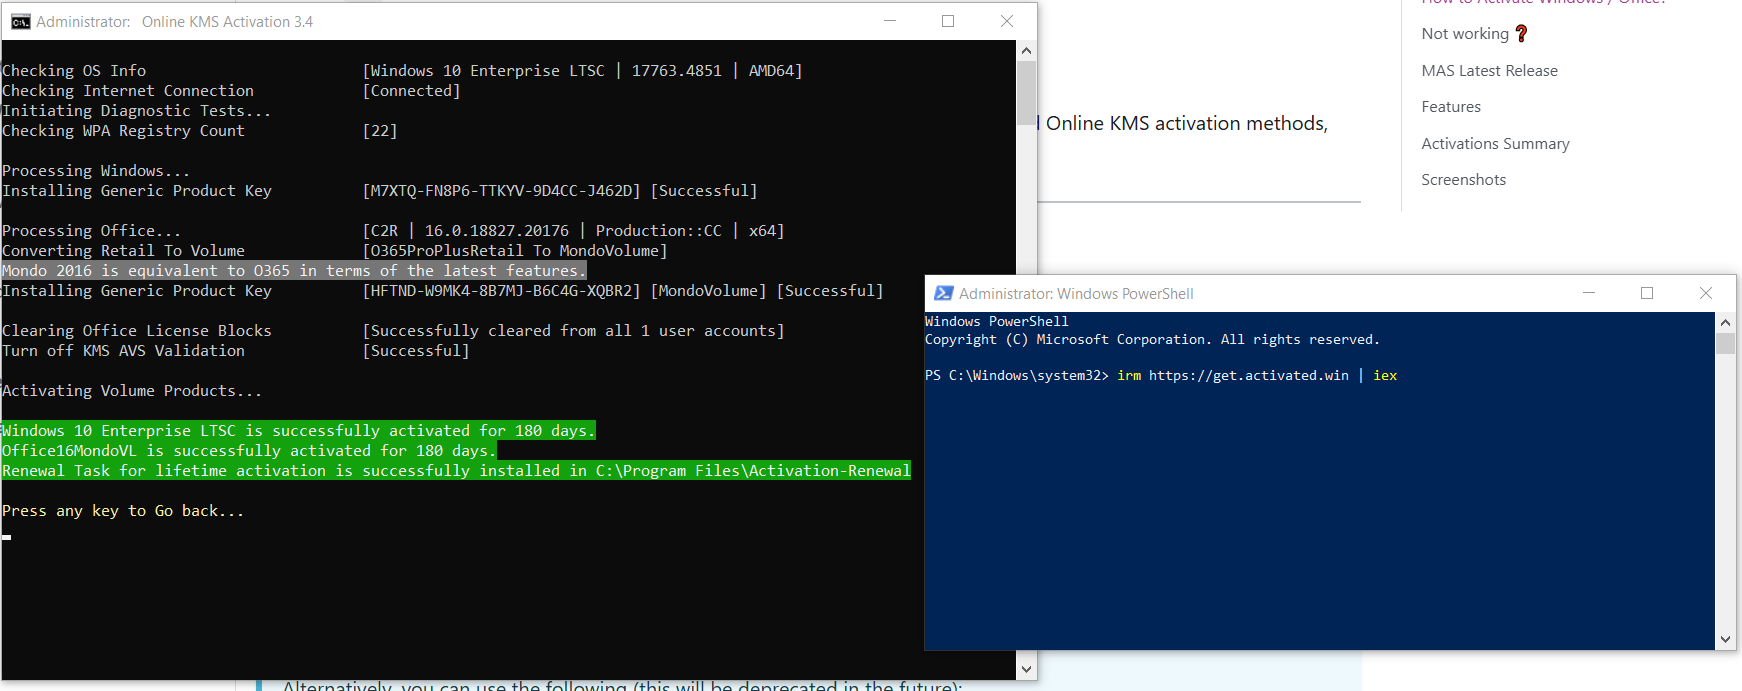Maximize the Windows PowerShell window
The height and width of the screenshot is (691, 1742).
(1647, 293)
